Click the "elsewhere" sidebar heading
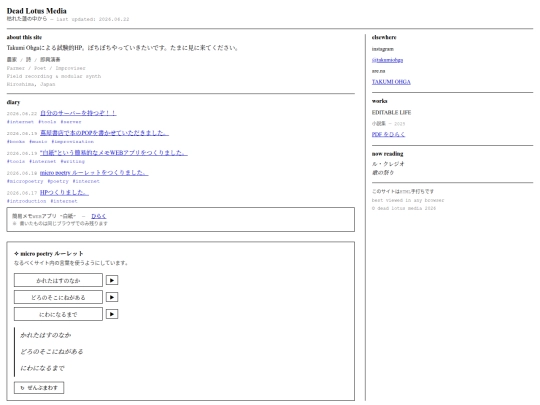This screenshot has width=540, height=405. [x=384, y=37]
